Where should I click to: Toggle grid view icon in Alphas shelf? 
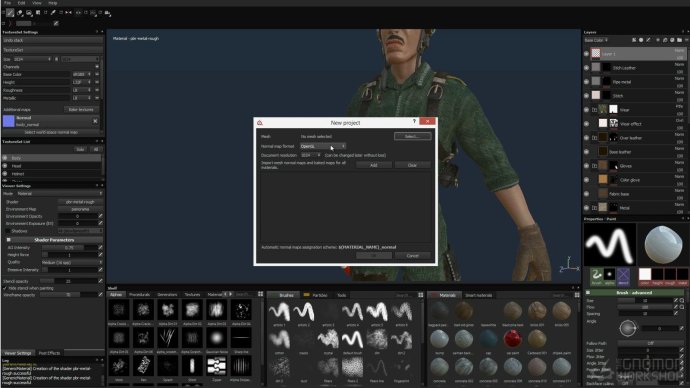click(x=261, y=294)
